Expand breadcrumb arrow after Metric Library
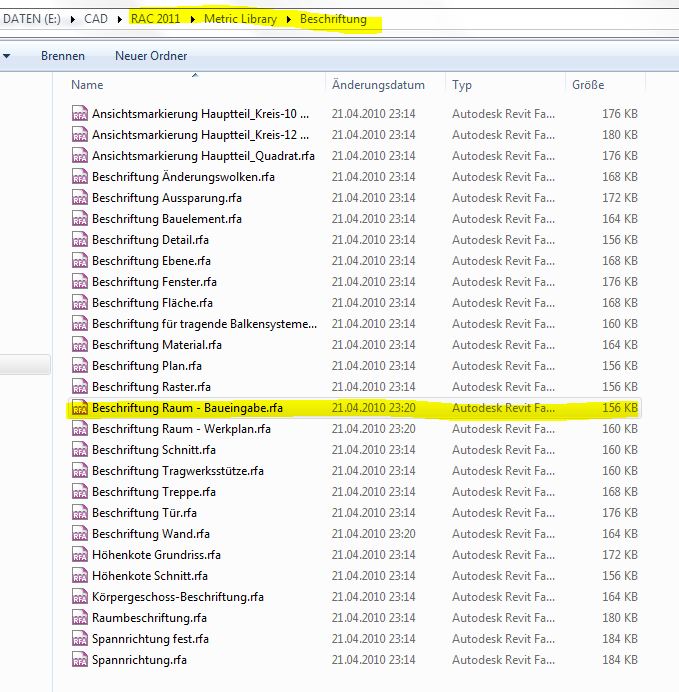This screenshot has height=692, width=679. click(x=289, y=19)
